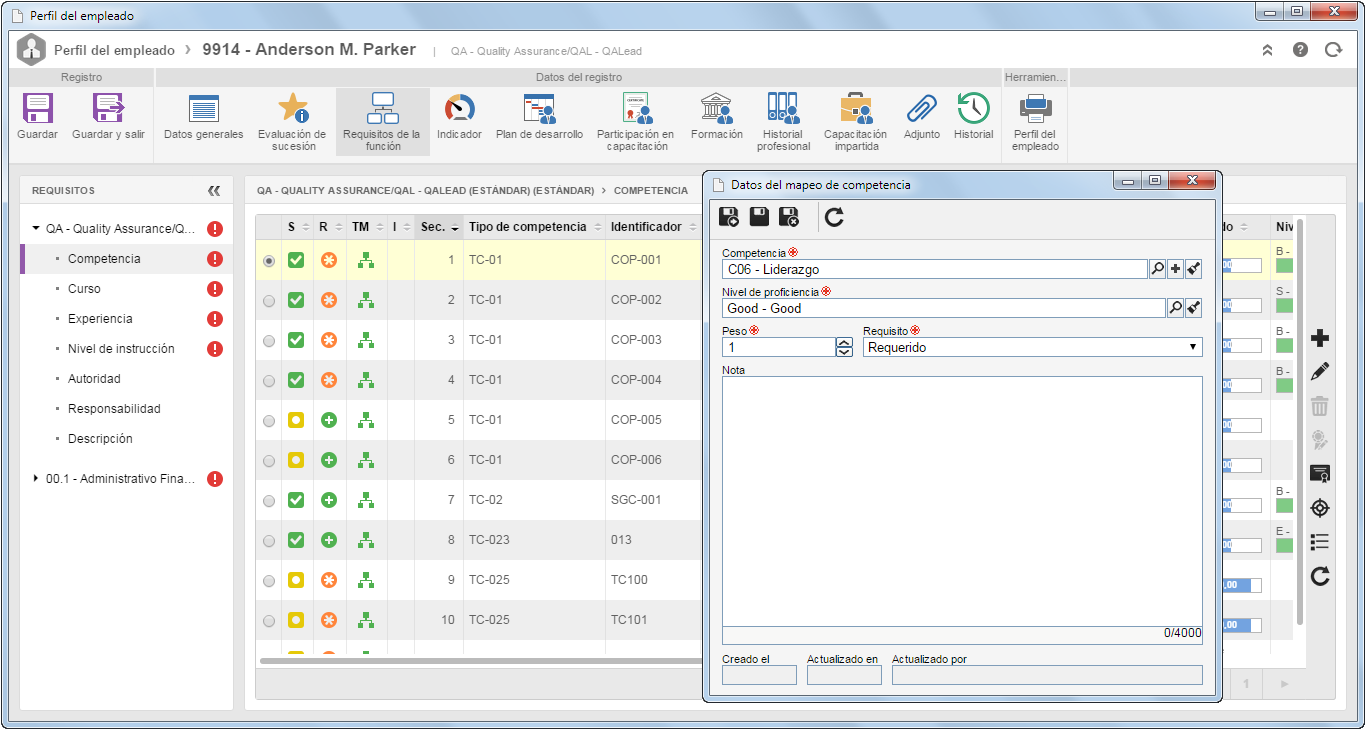Open Requisito dropdown showing Requerido
This screenshot has width=1366, height=730.
pyautogui.click(x=1033, y=347)
